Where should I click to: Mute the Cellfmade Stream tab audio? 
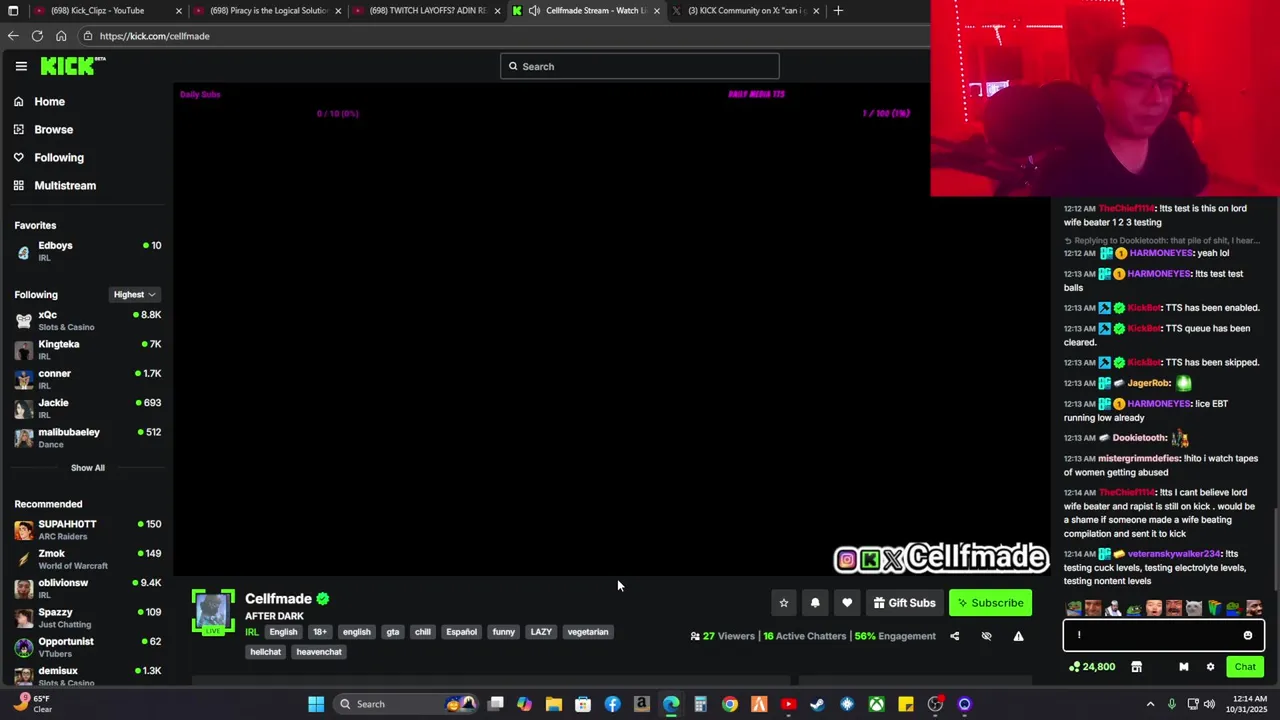click(x=535, y=11)
